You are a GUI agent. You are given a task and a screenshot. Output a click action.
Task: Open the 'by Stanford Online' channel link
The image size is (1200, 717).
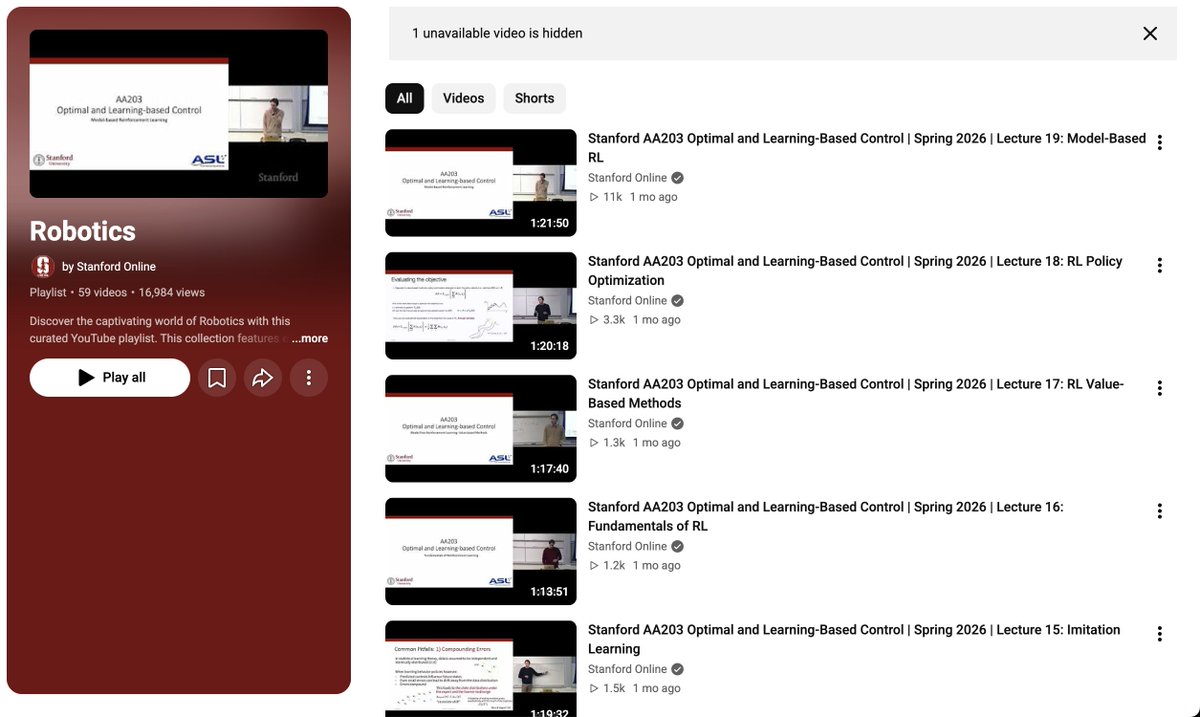pos(109,267)
